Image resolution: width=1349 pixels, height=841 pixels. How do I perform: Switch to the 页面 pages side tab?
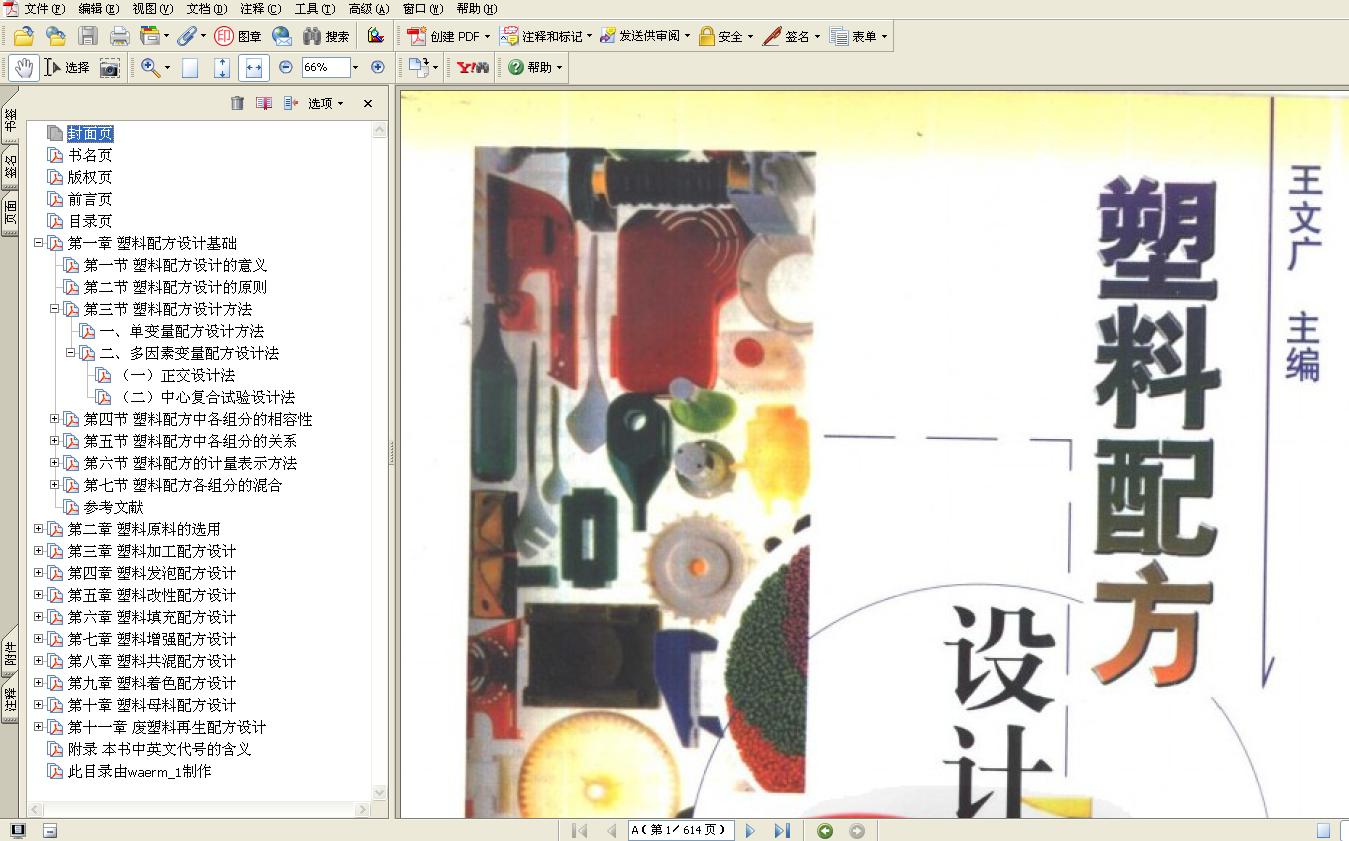[x=10, y=213]
